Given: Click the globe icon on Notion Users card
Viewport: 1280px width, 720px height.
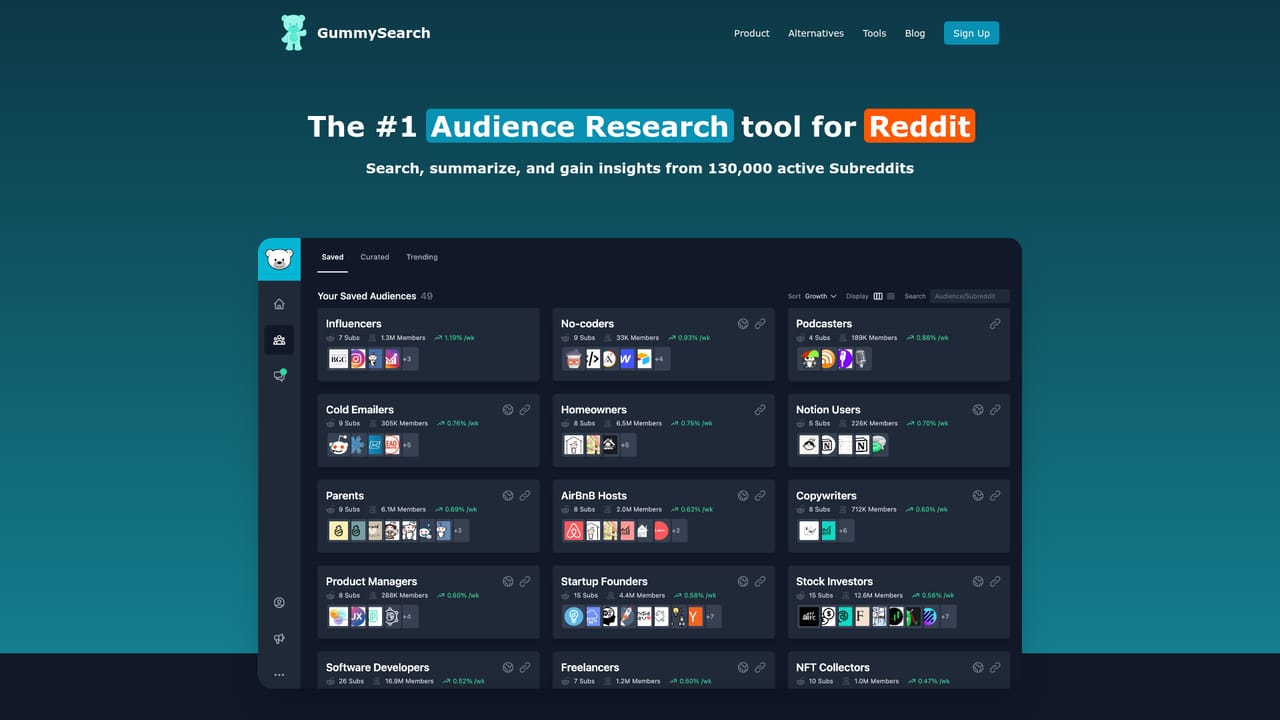Looking at the screenshot, I should (x=978, y=410).
